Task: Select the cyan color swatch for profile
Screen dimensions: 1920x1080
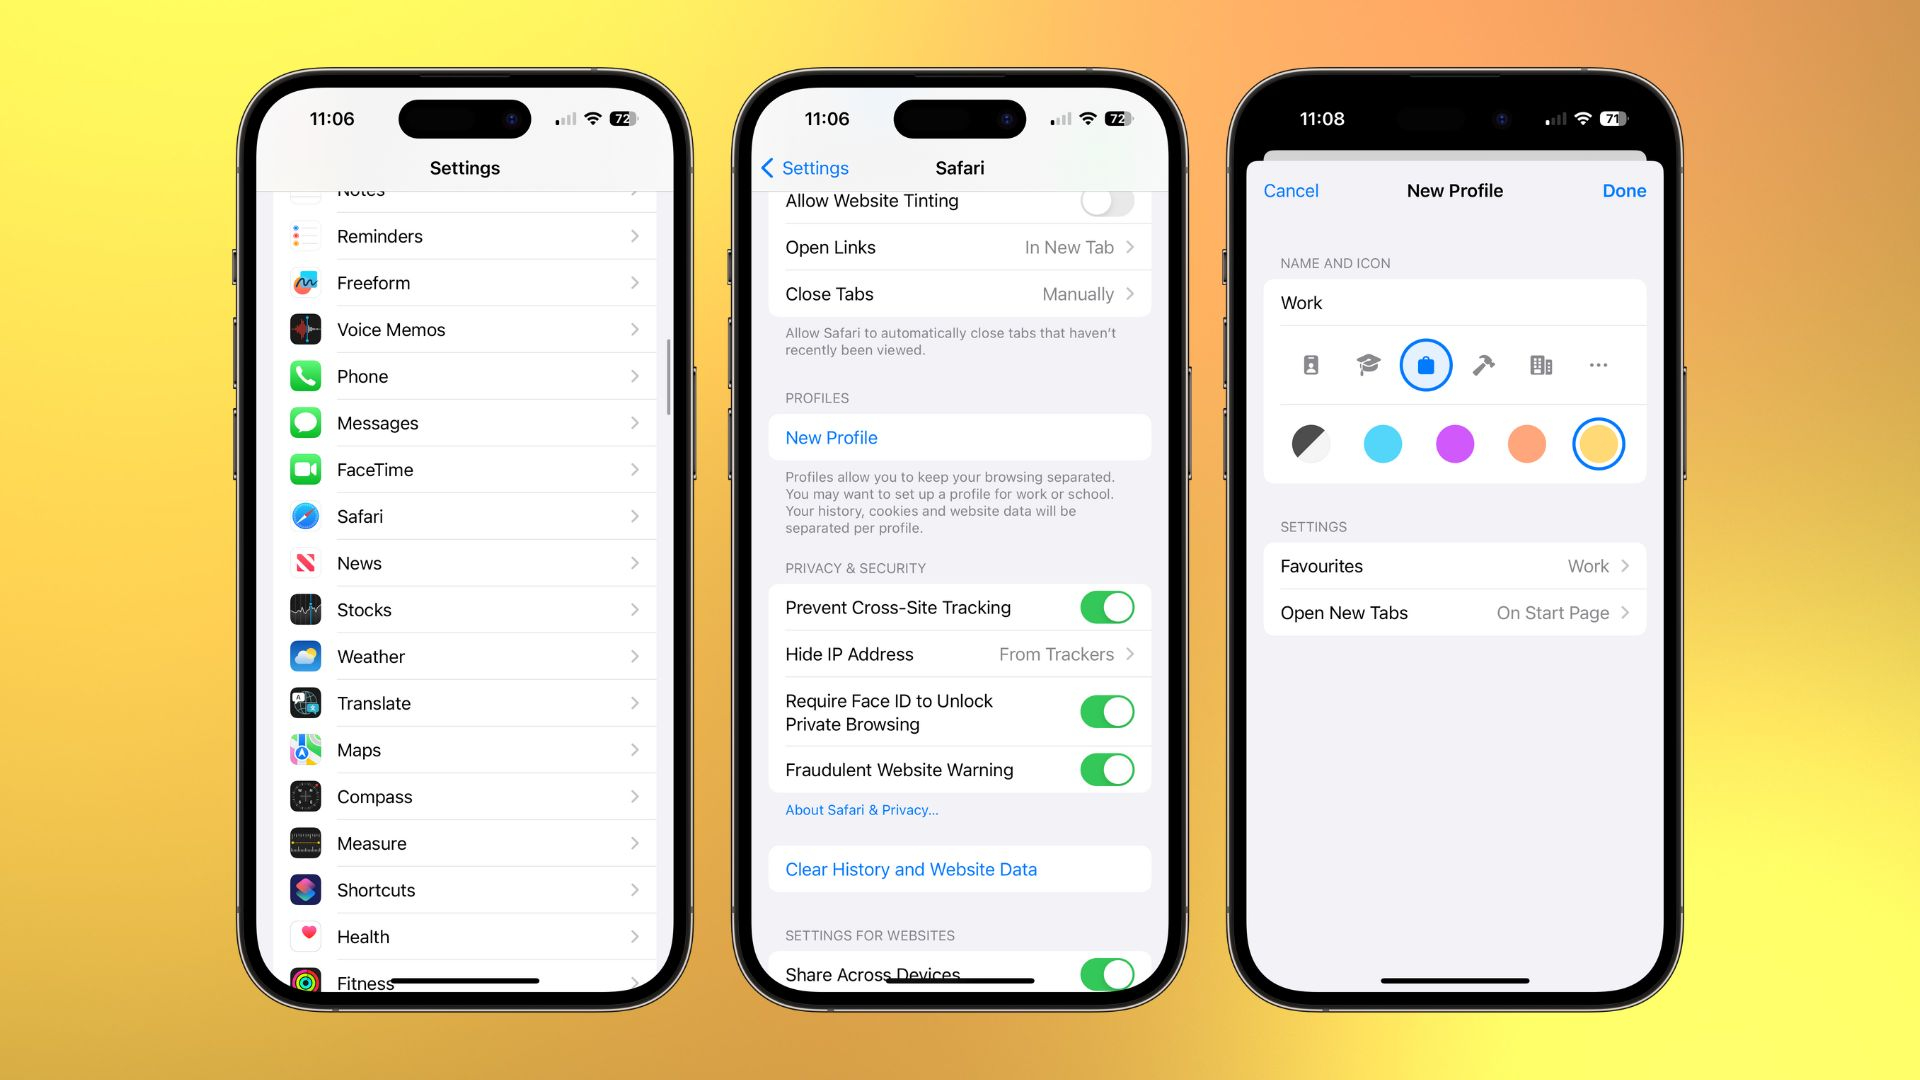Action: [1382, 442]
